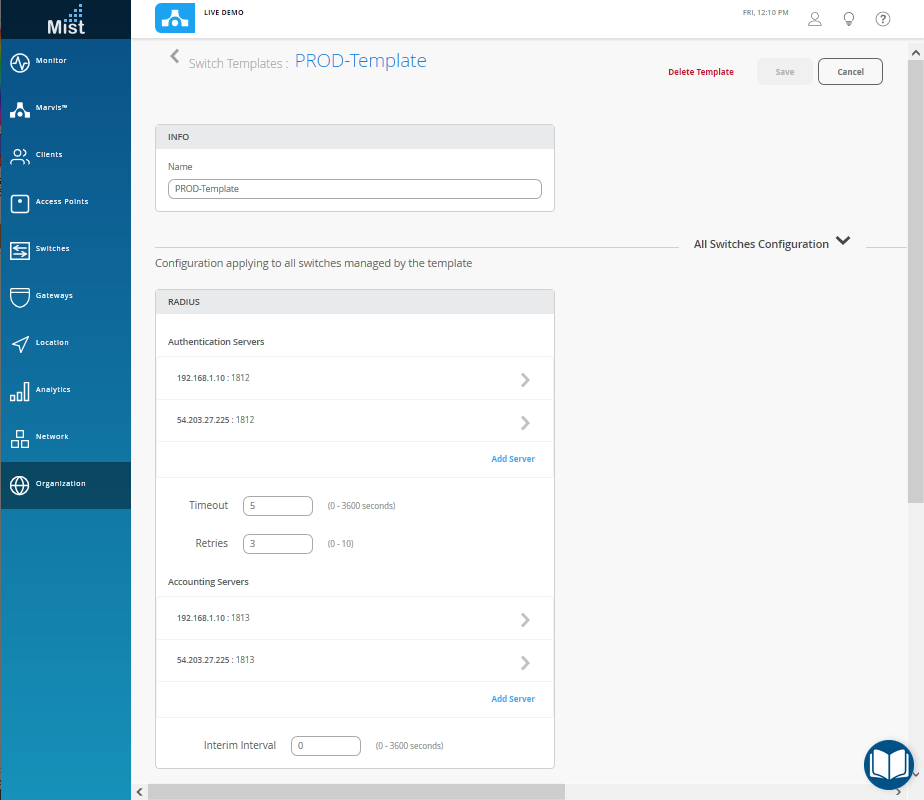Select Organization in the sidebar menu

[x=60, y=484]
